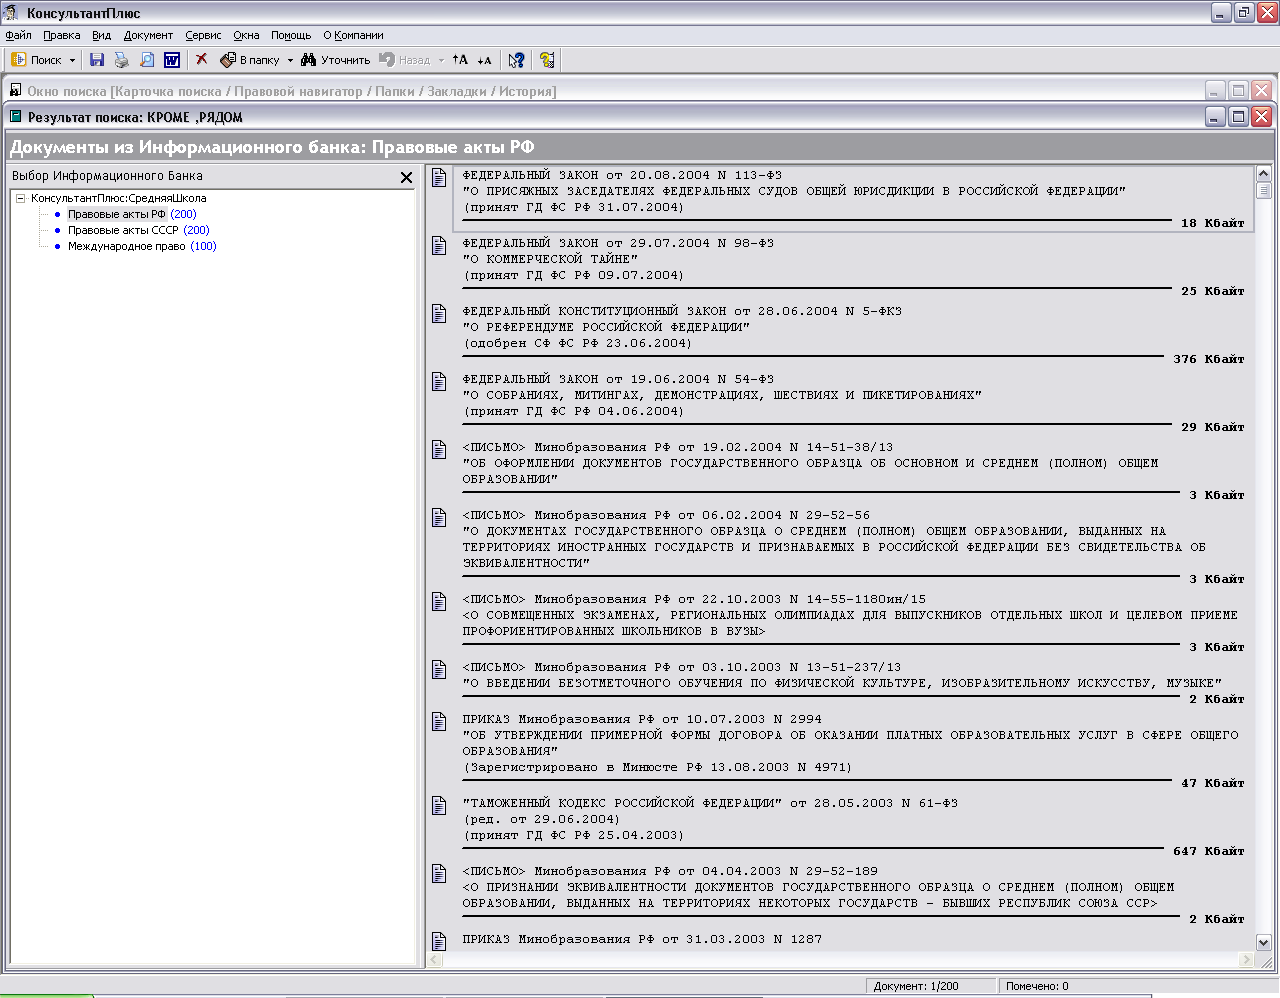1280x998 pixels.
Task: Click the vertical scrollbar thumb
Action: (1263, 190)
